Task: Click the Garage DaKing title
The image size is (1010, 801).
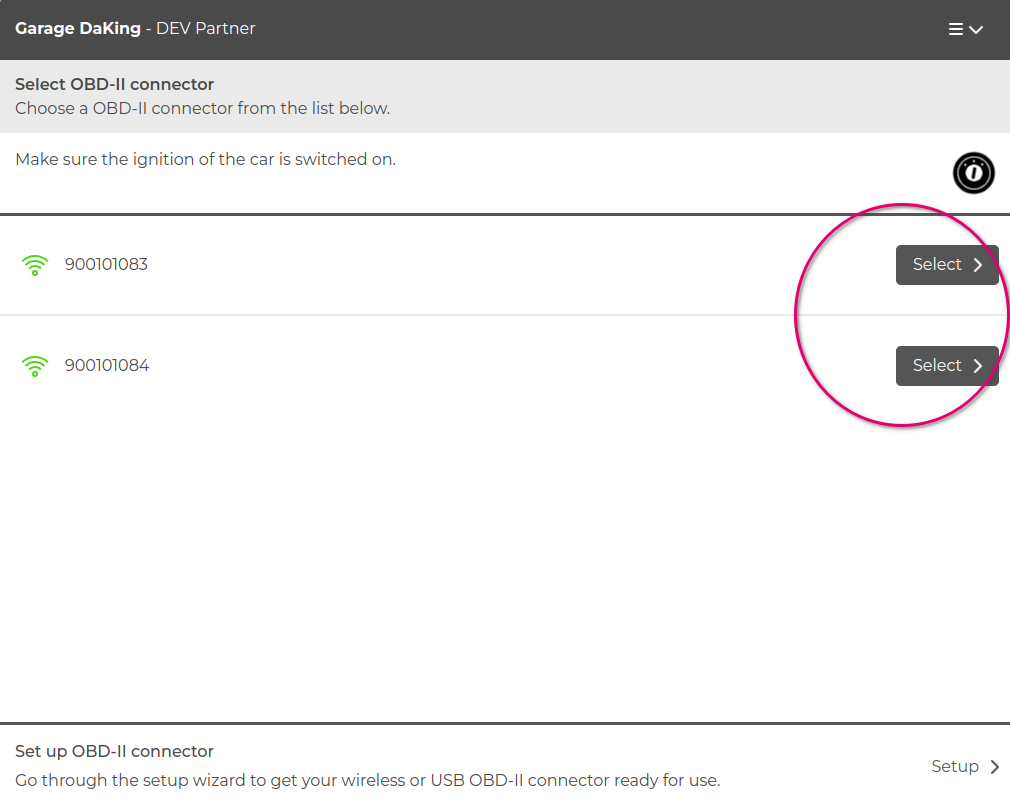Action: 78,28
